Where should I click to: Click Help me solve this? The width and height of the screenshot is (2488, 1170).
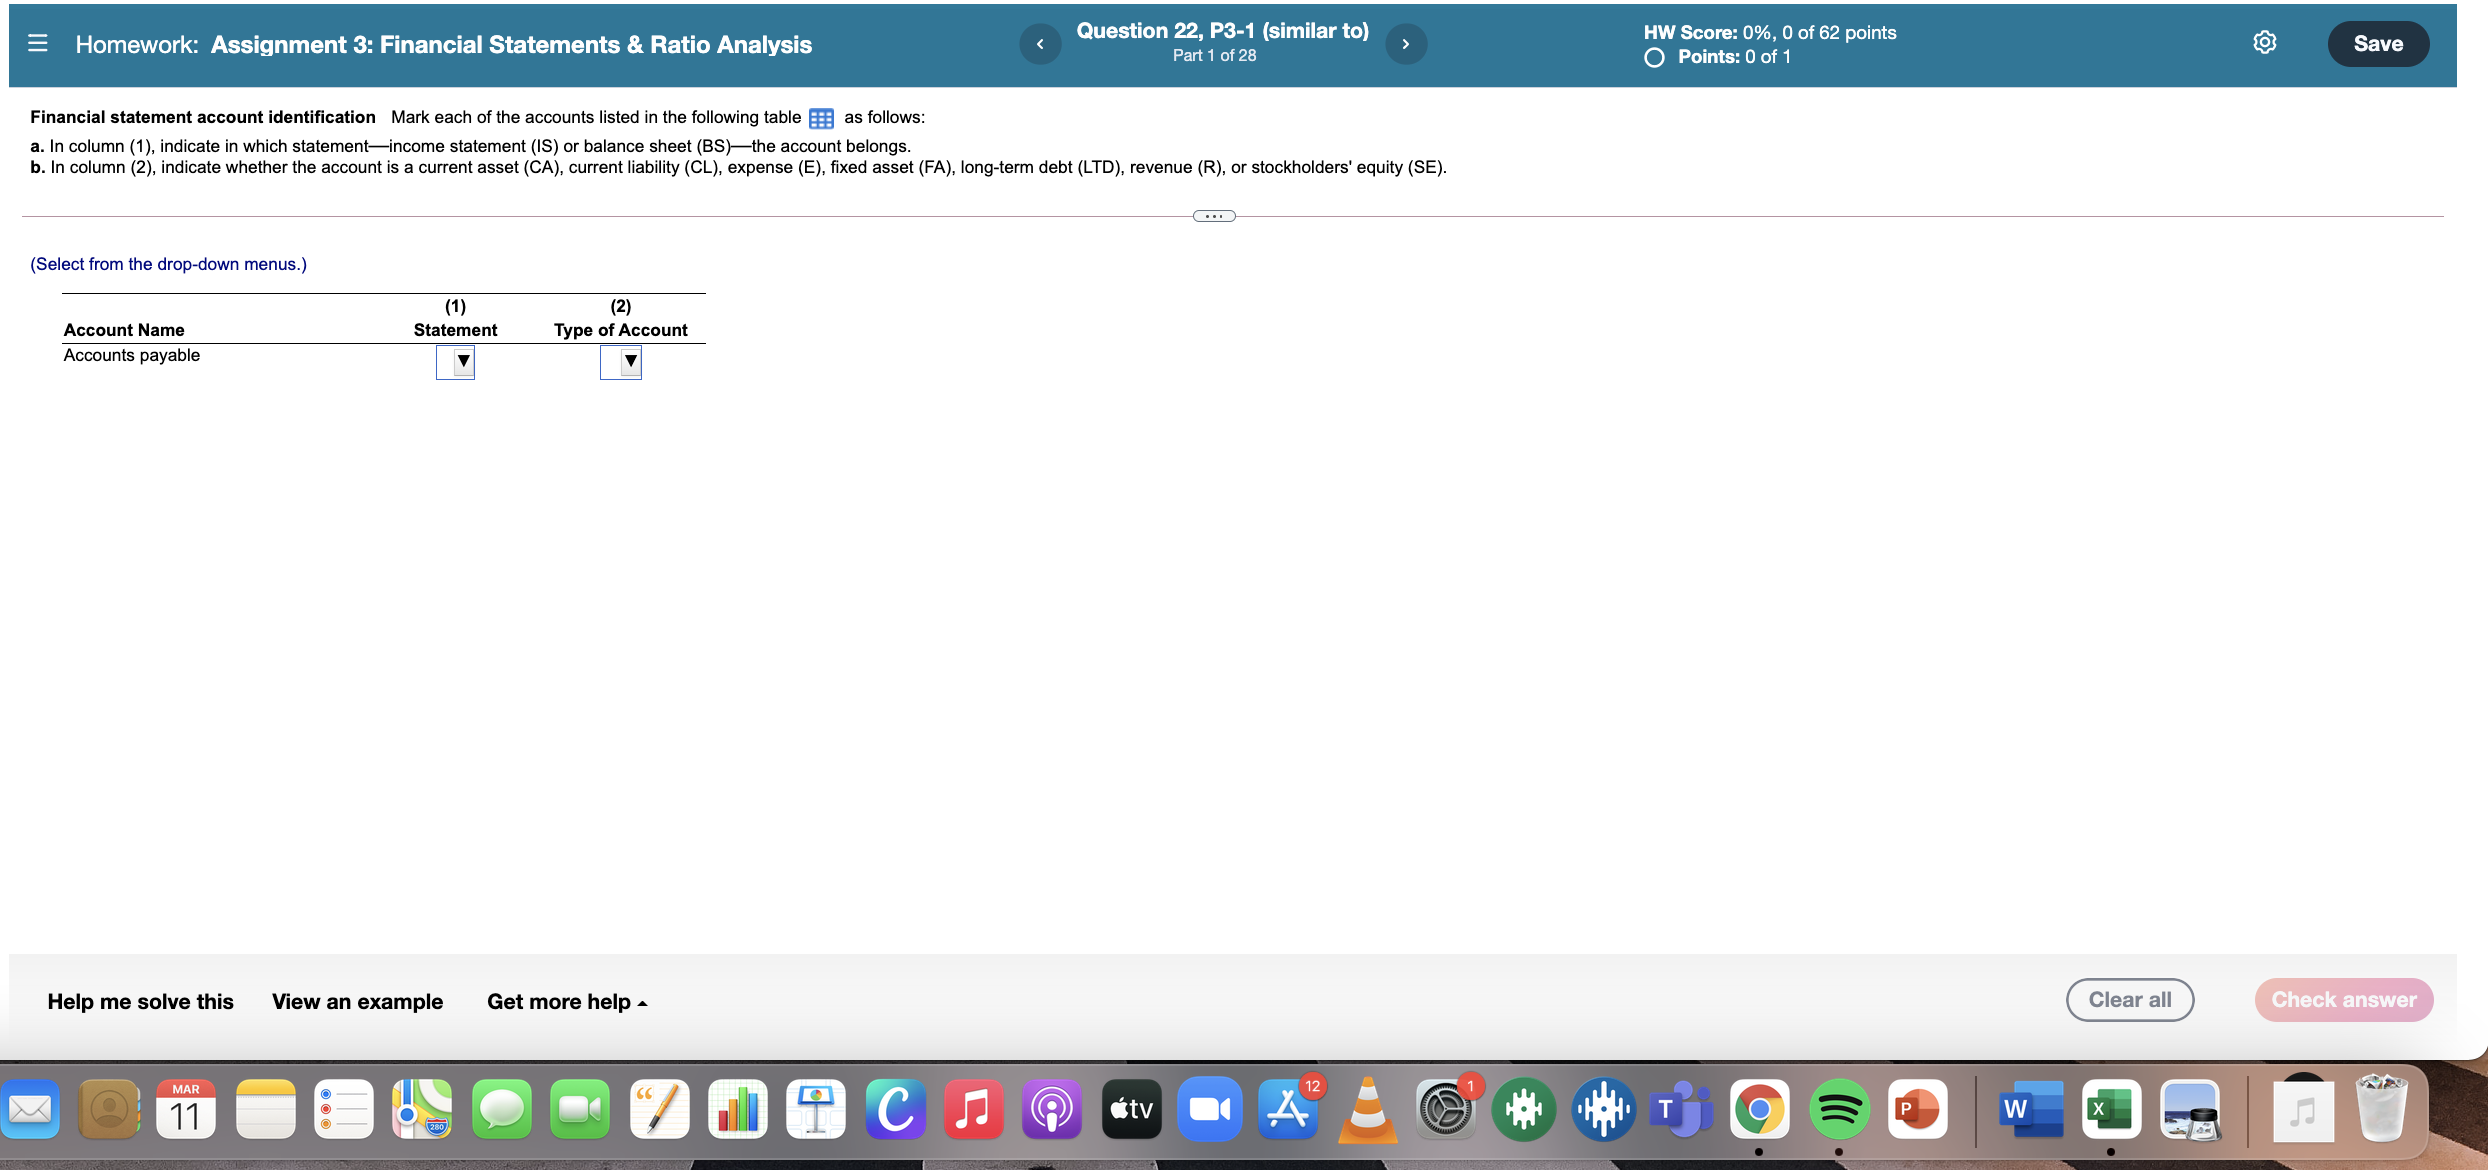(x=140, y=1001)
